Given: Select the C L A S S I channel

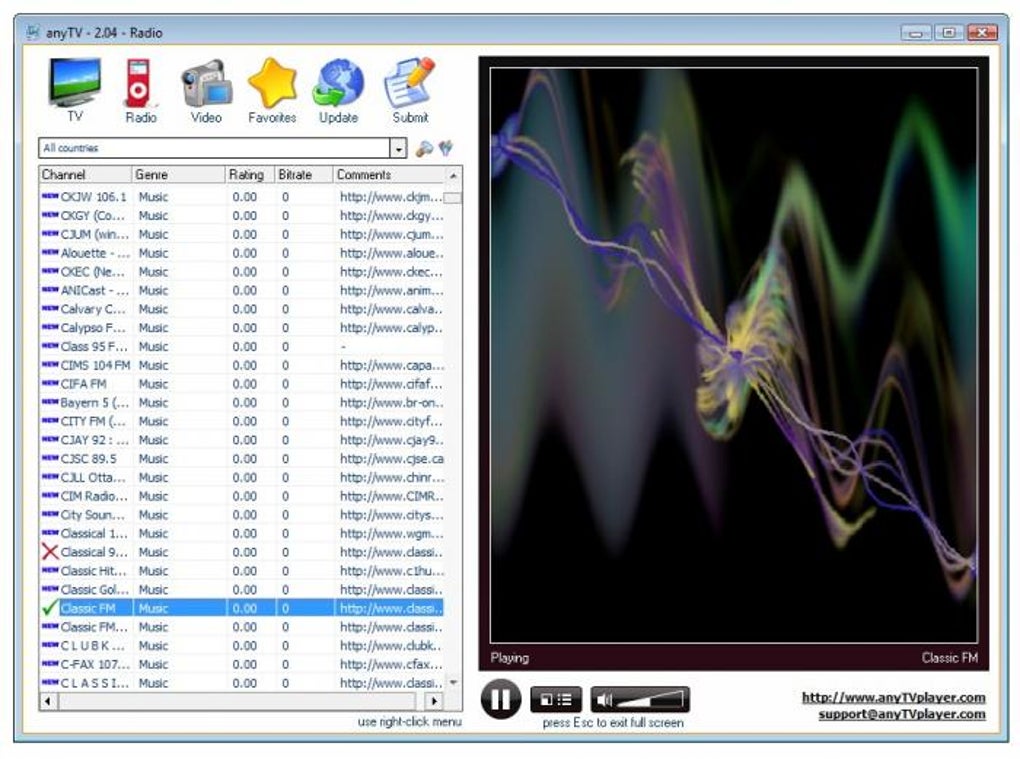Looking at the screenshot, I should point(242,683).
